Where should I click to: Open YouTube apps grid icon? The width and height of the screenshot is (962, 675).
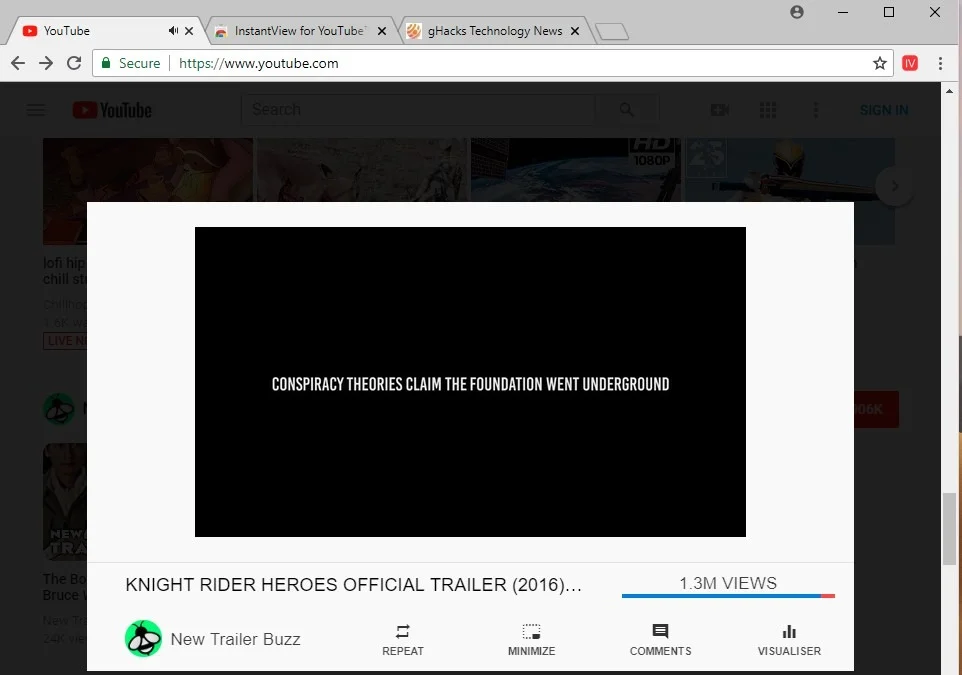(768, 110)
